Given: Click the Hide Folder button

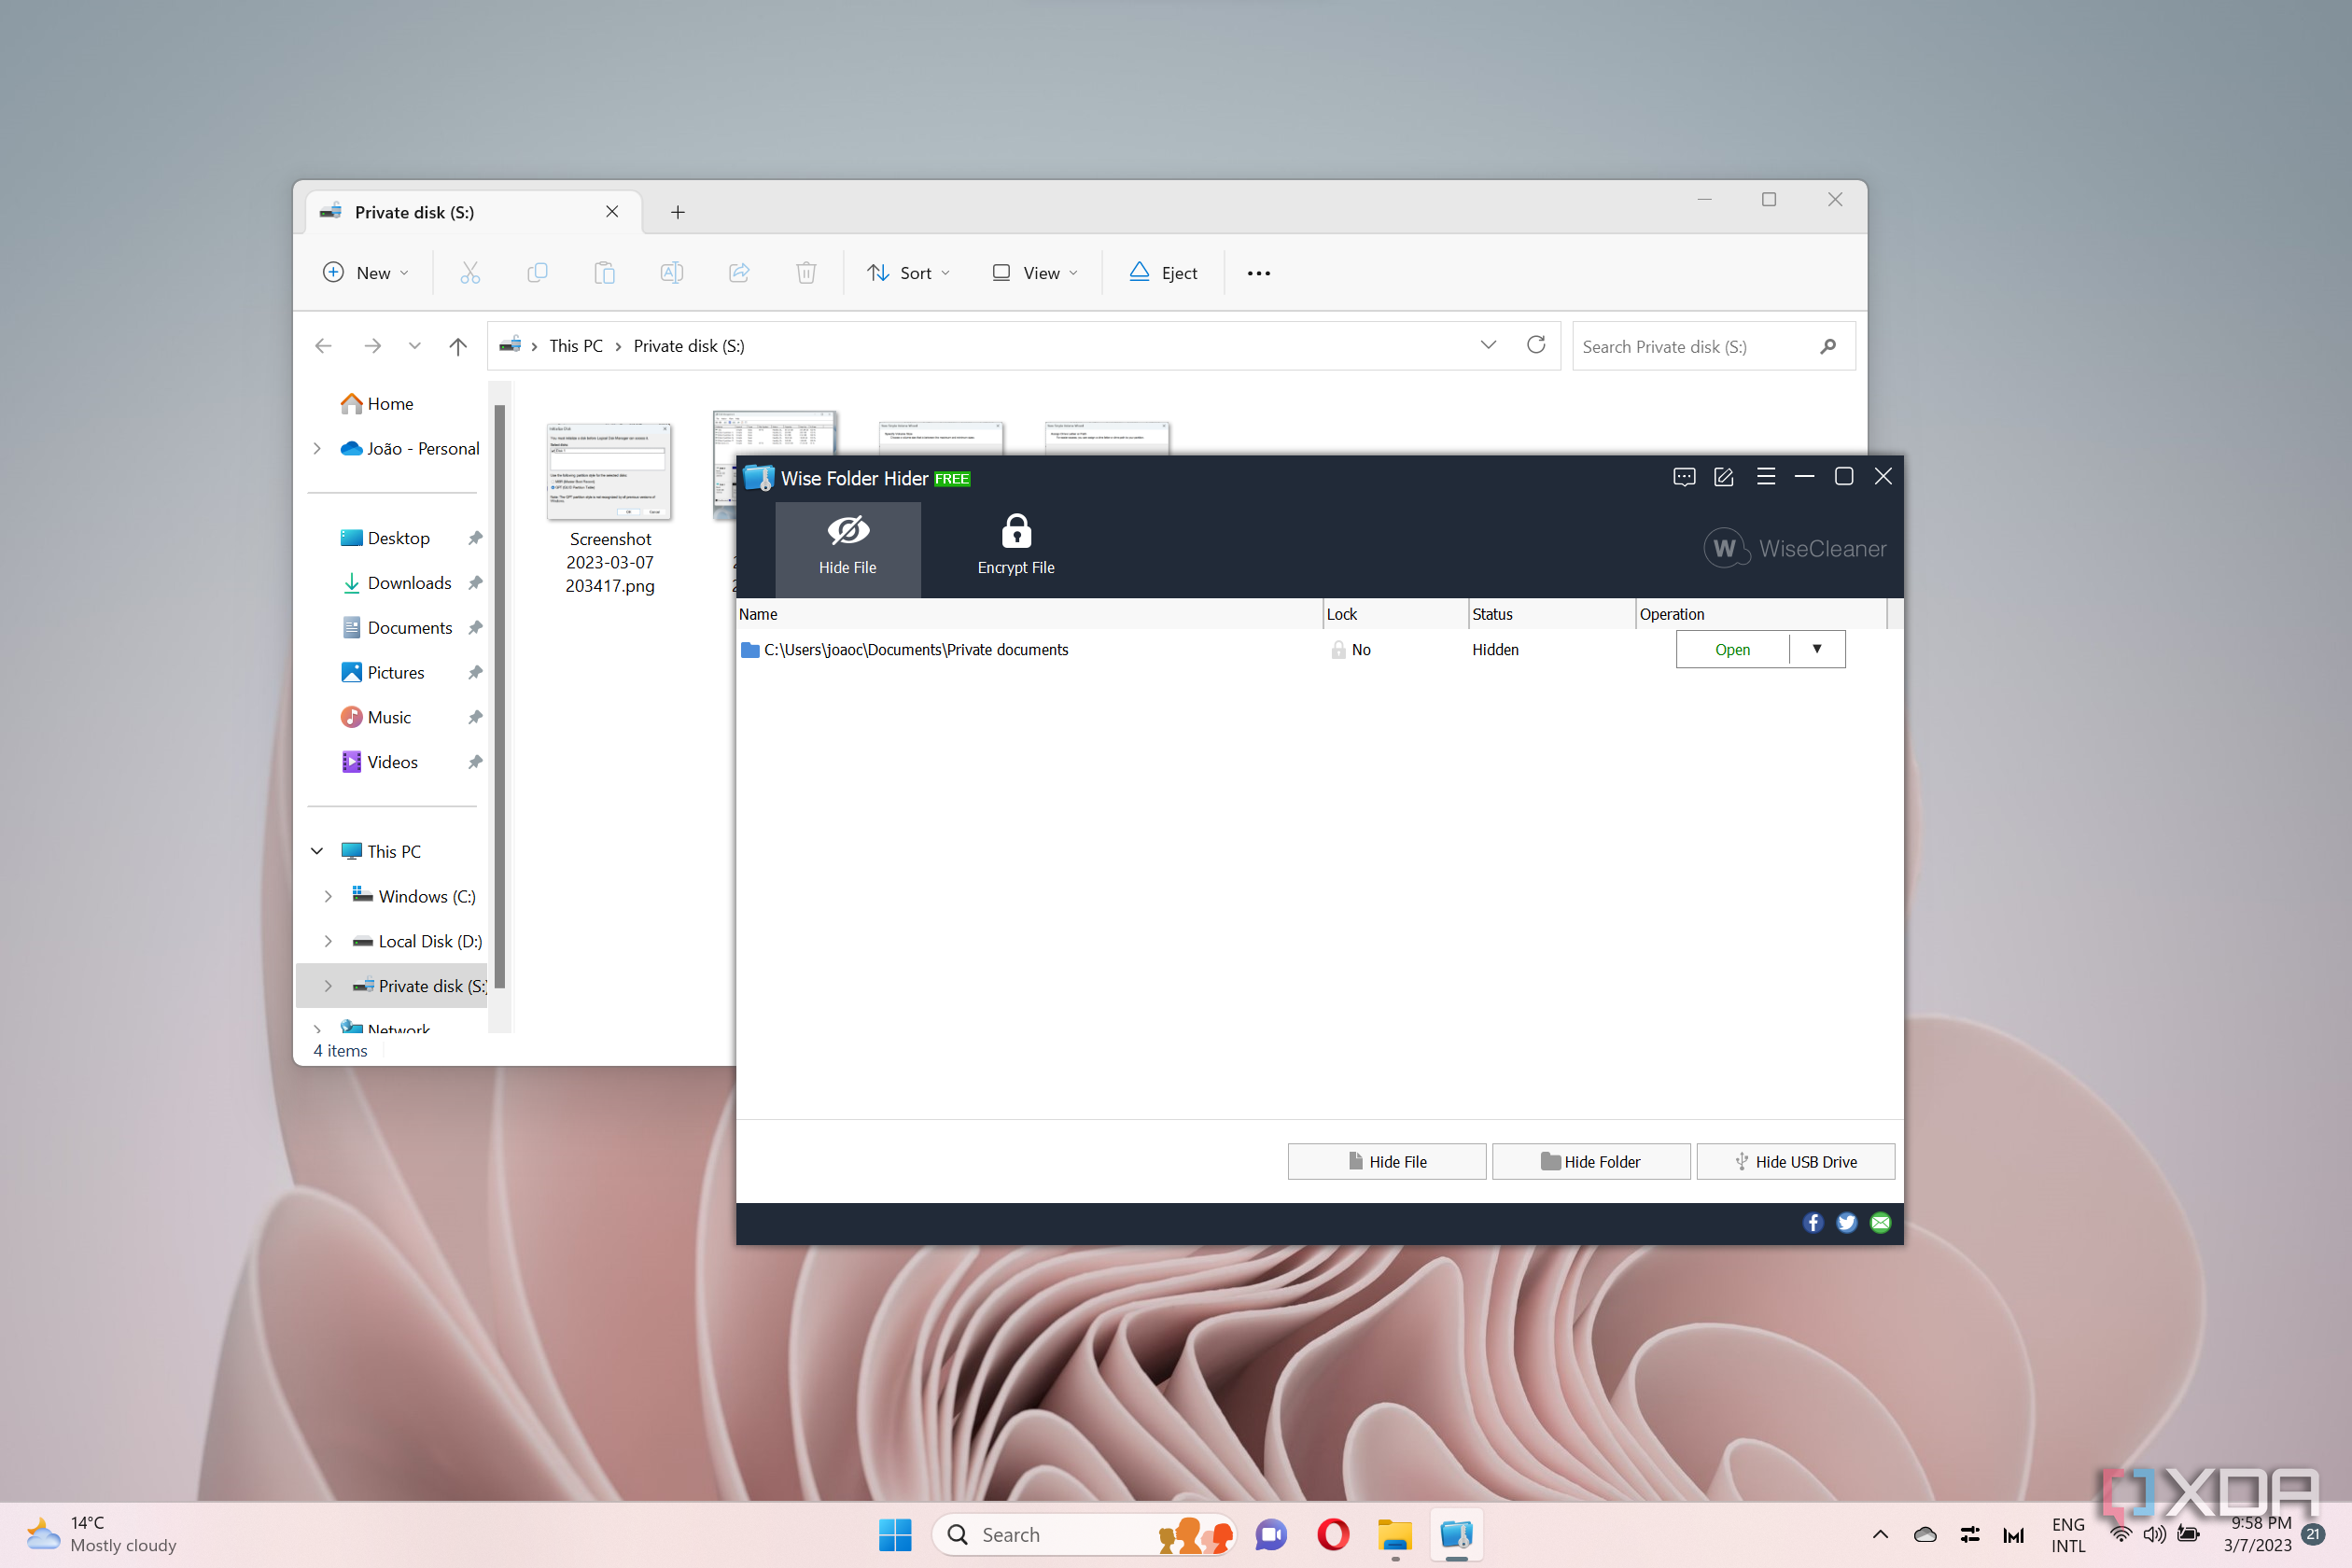Looking at the screenshot, I should [x=1591, y=1161].
